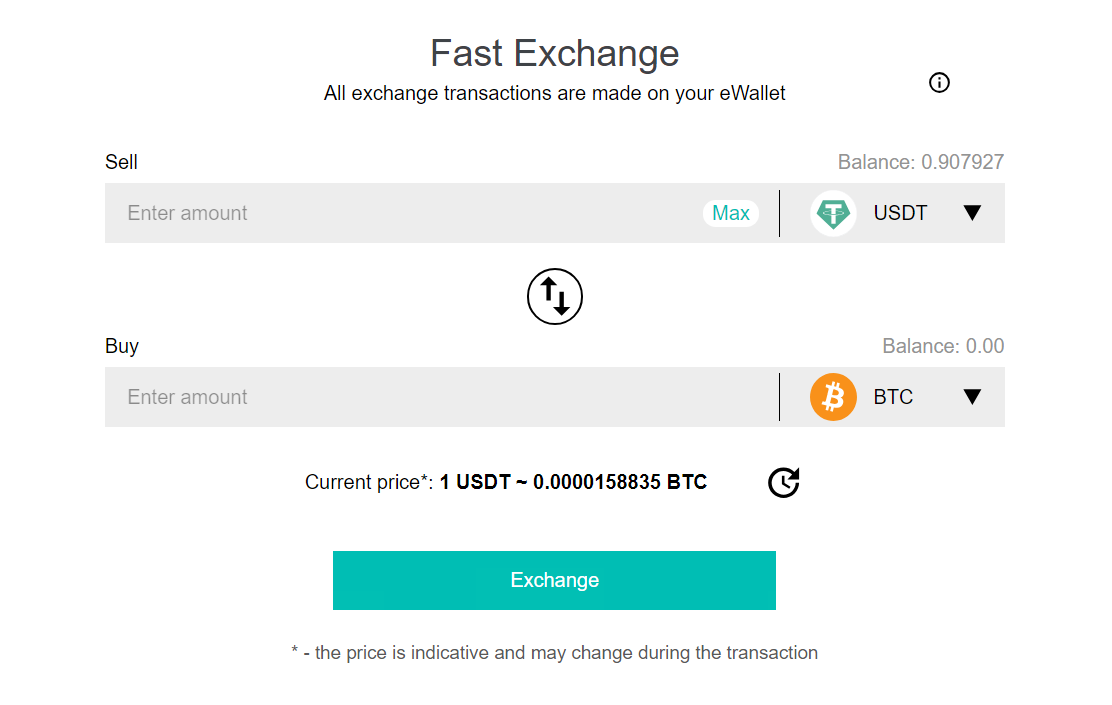Image resolution: width=1112 pixels, height=705 pixels.
Task: Click the Buy label above the second field
Action: 122,345
